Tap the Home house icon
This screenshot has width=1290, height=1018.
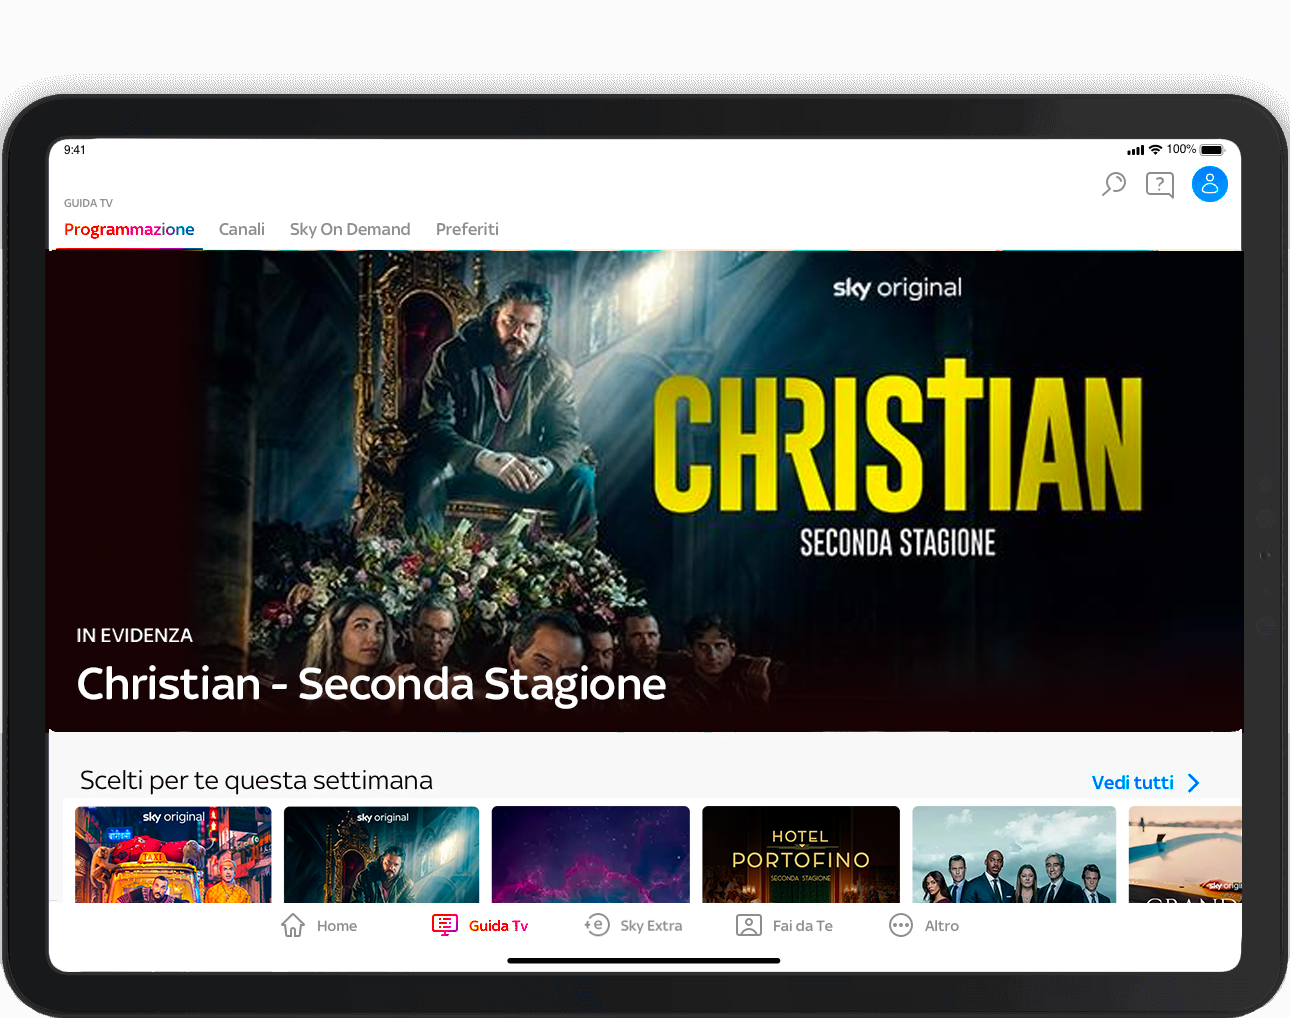pos(293,925)
